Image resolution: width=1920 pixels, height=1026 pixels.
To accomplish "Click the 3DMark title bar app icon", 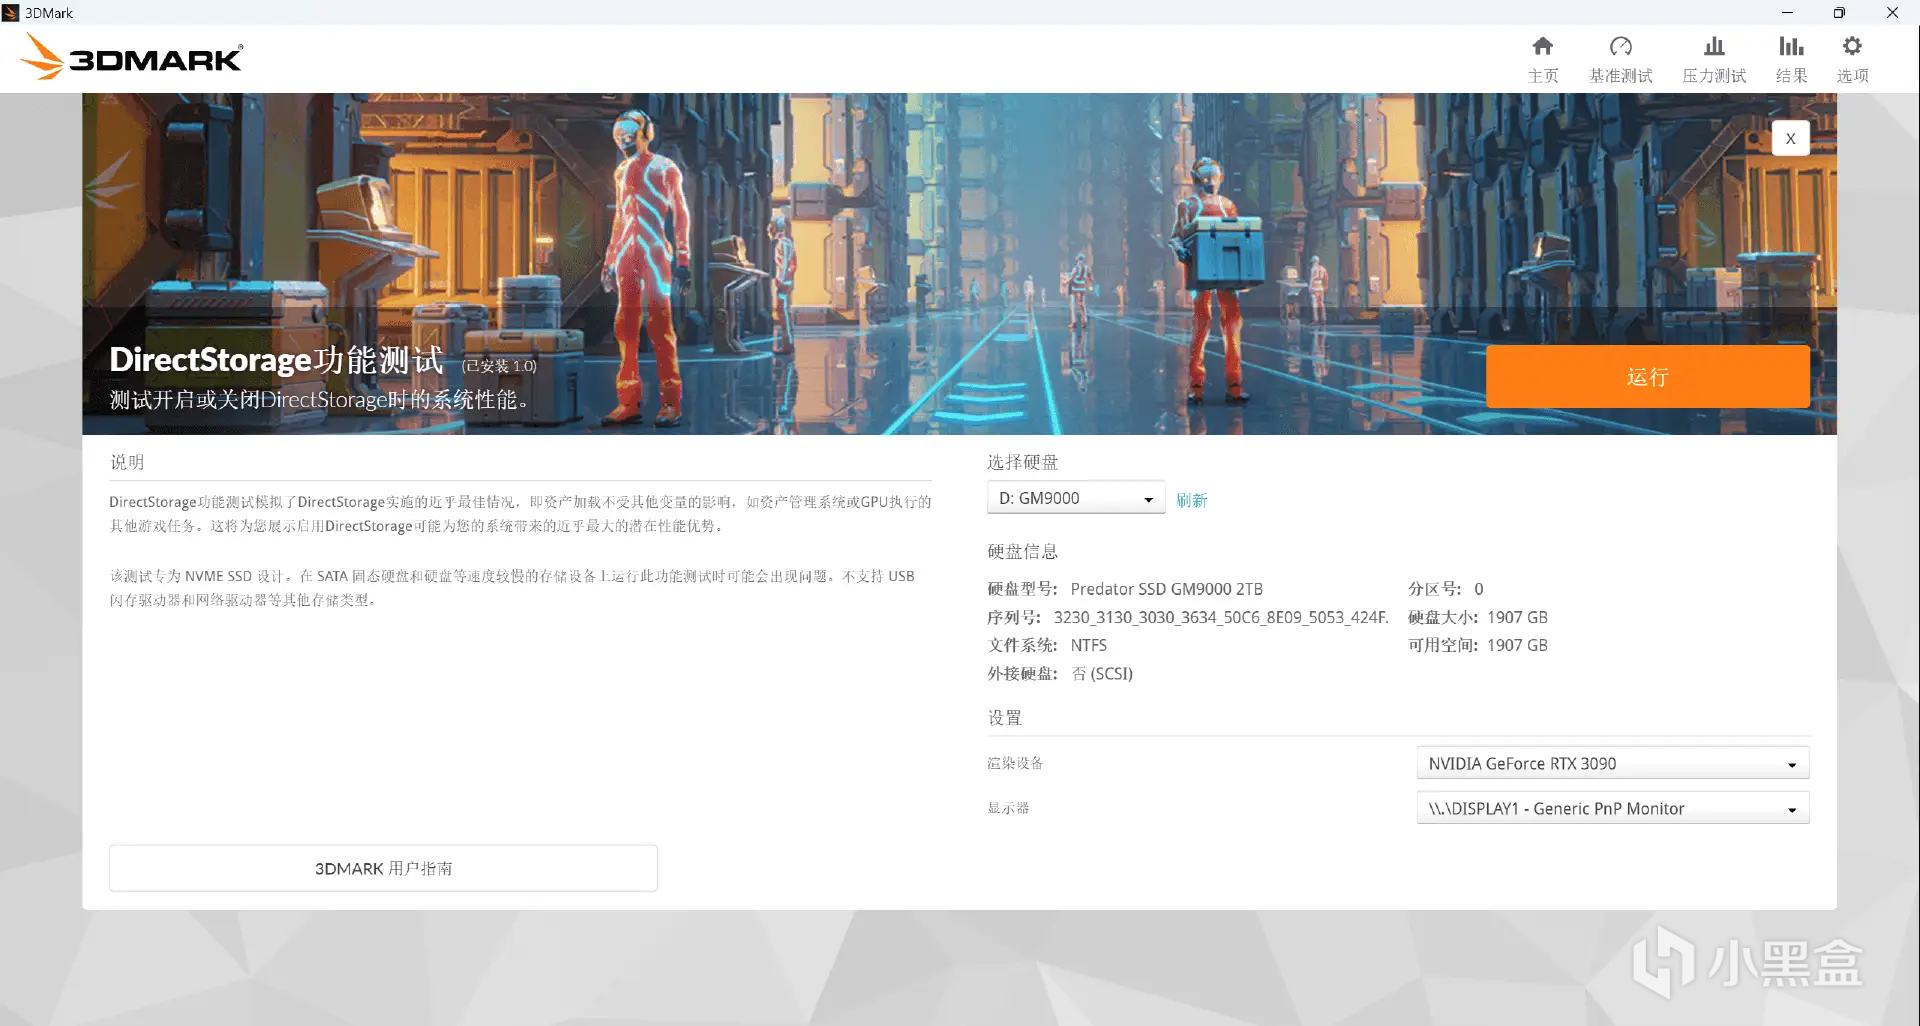I will click(11, 13).
